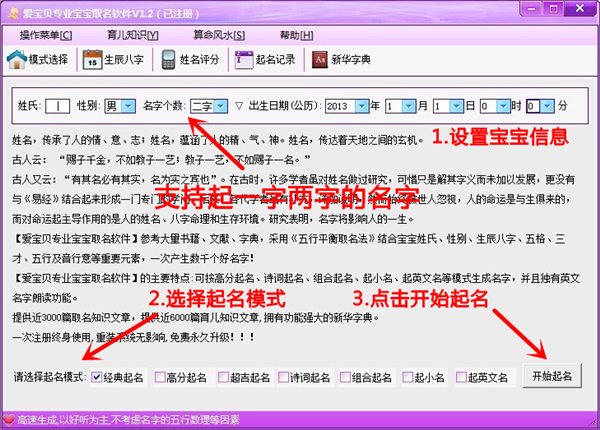Open 新华字典 dictionary icon
This screenshot has height=430, width=600.
[320, 60]
